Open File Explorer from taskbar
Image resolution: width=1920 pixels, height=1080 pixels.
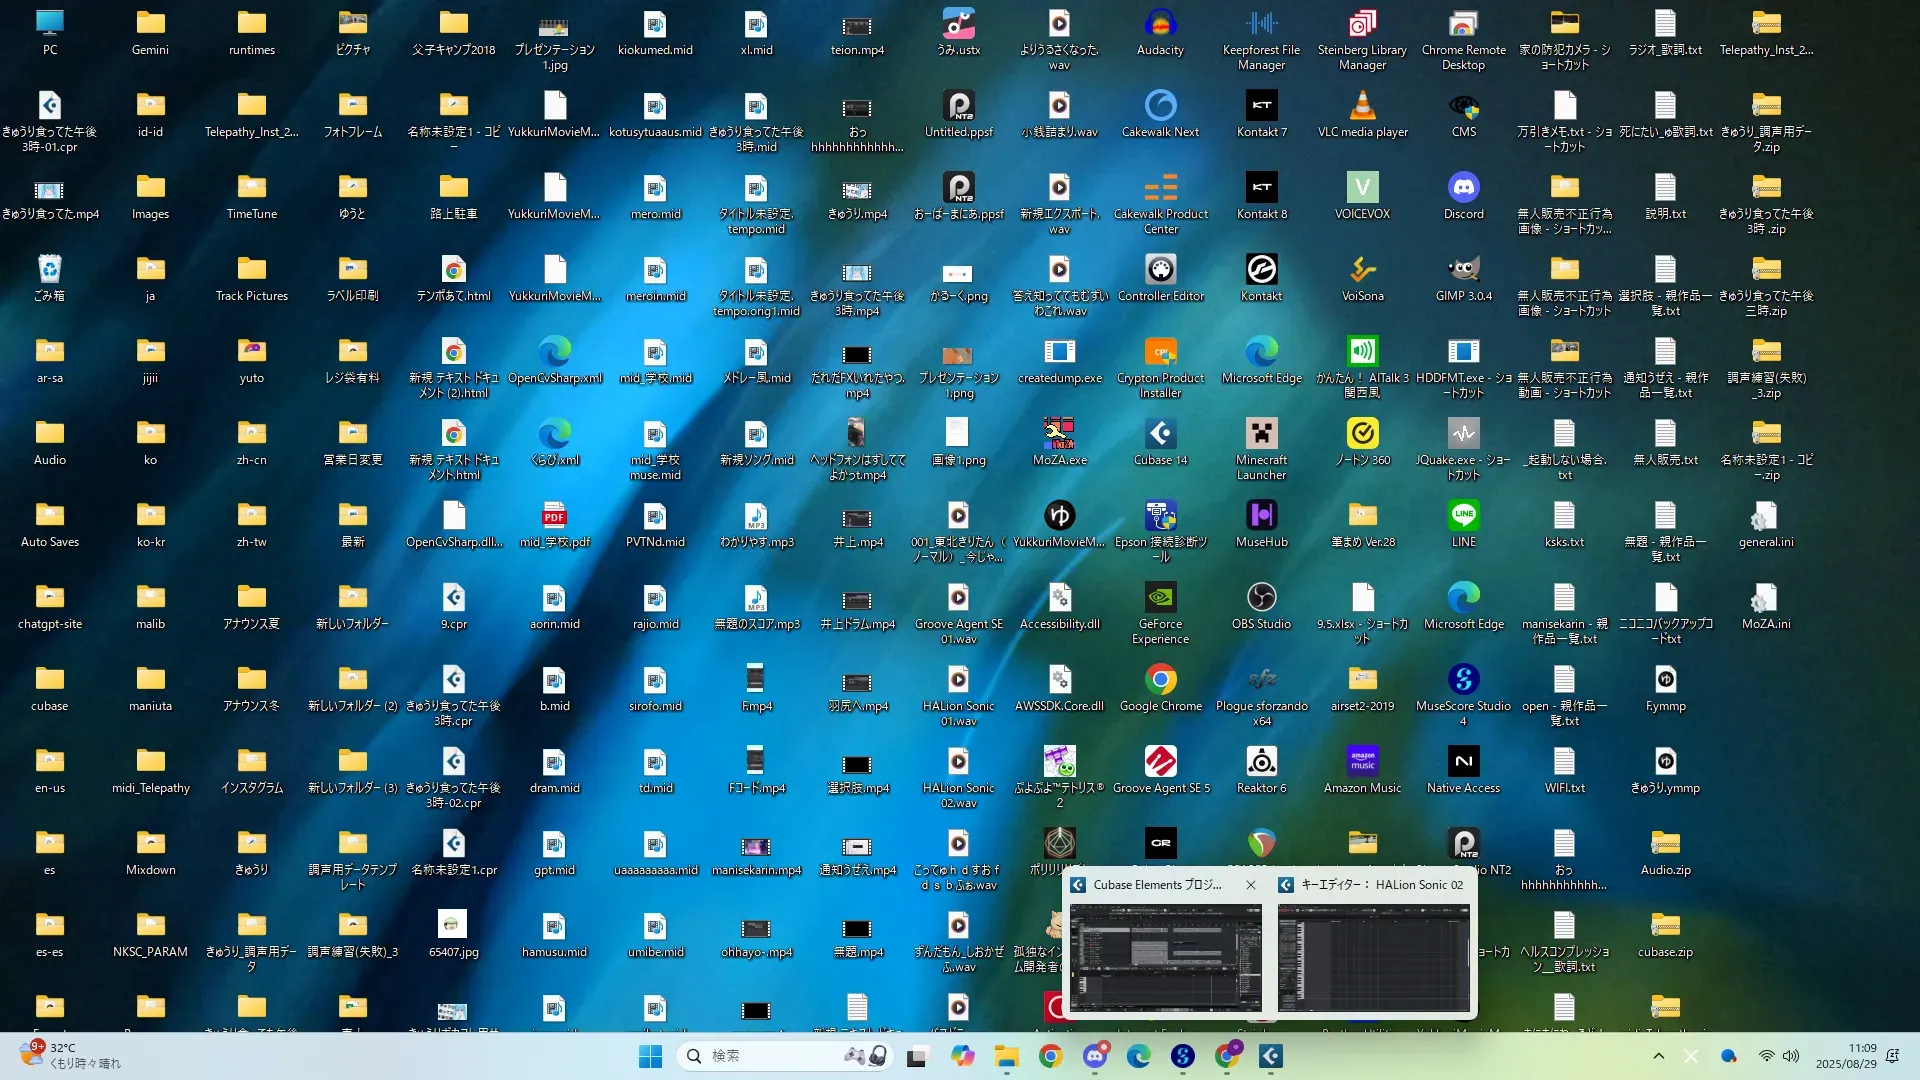coord(1006,1056)
